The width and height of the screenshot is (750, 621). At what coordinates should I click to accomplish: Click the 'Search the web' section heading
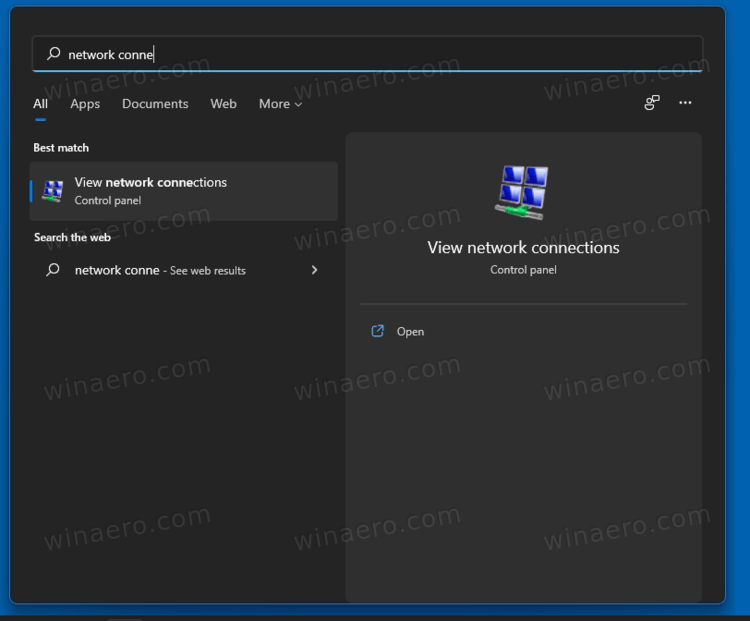coord(72,237)
